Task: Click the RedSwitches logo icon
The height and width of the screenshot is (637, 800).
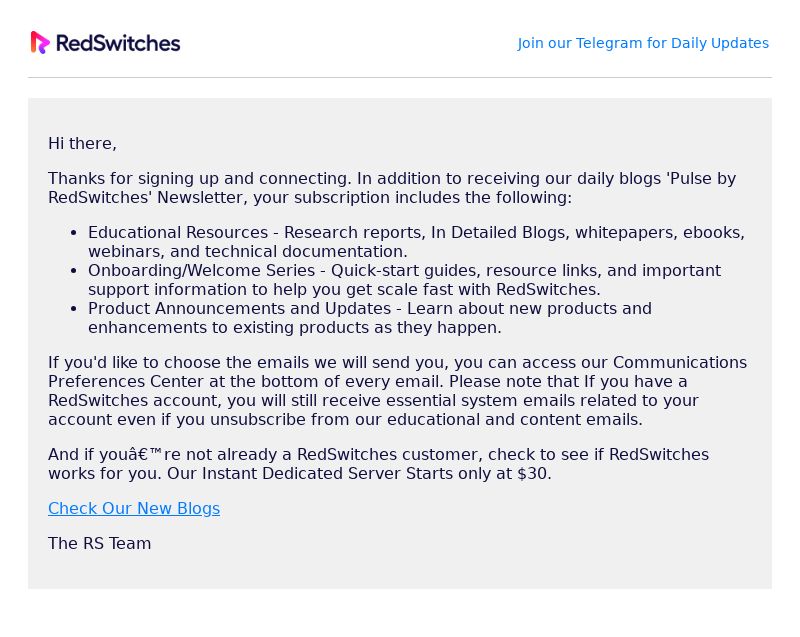Action: (x=40, y=42)
